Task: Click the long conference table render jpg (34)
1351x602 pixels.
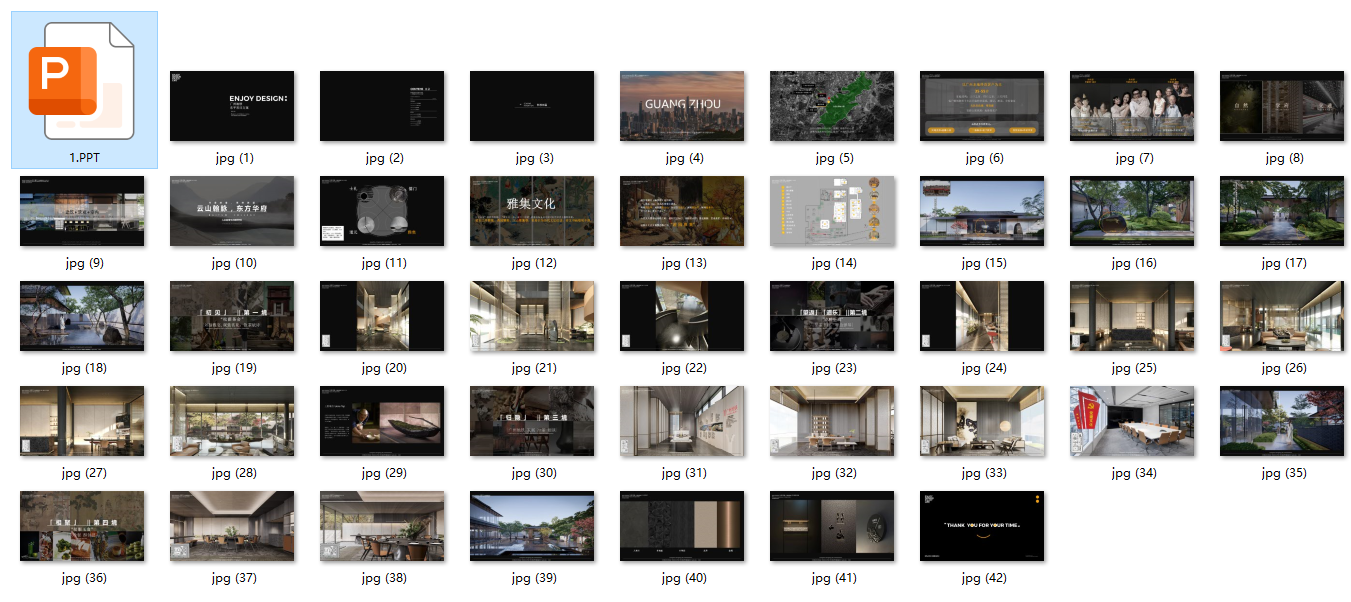Action: coord(1132,421)
